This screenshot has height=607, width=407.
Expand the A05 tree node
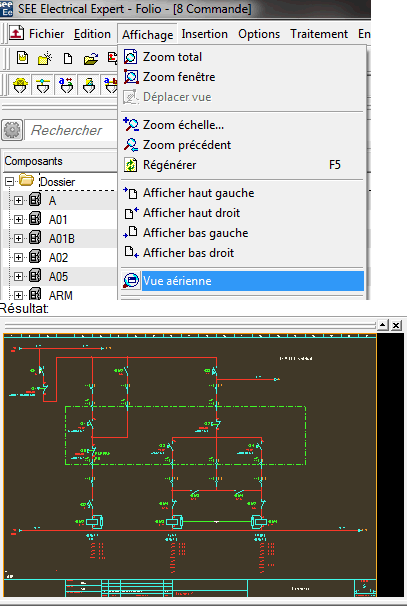[18, 276]
